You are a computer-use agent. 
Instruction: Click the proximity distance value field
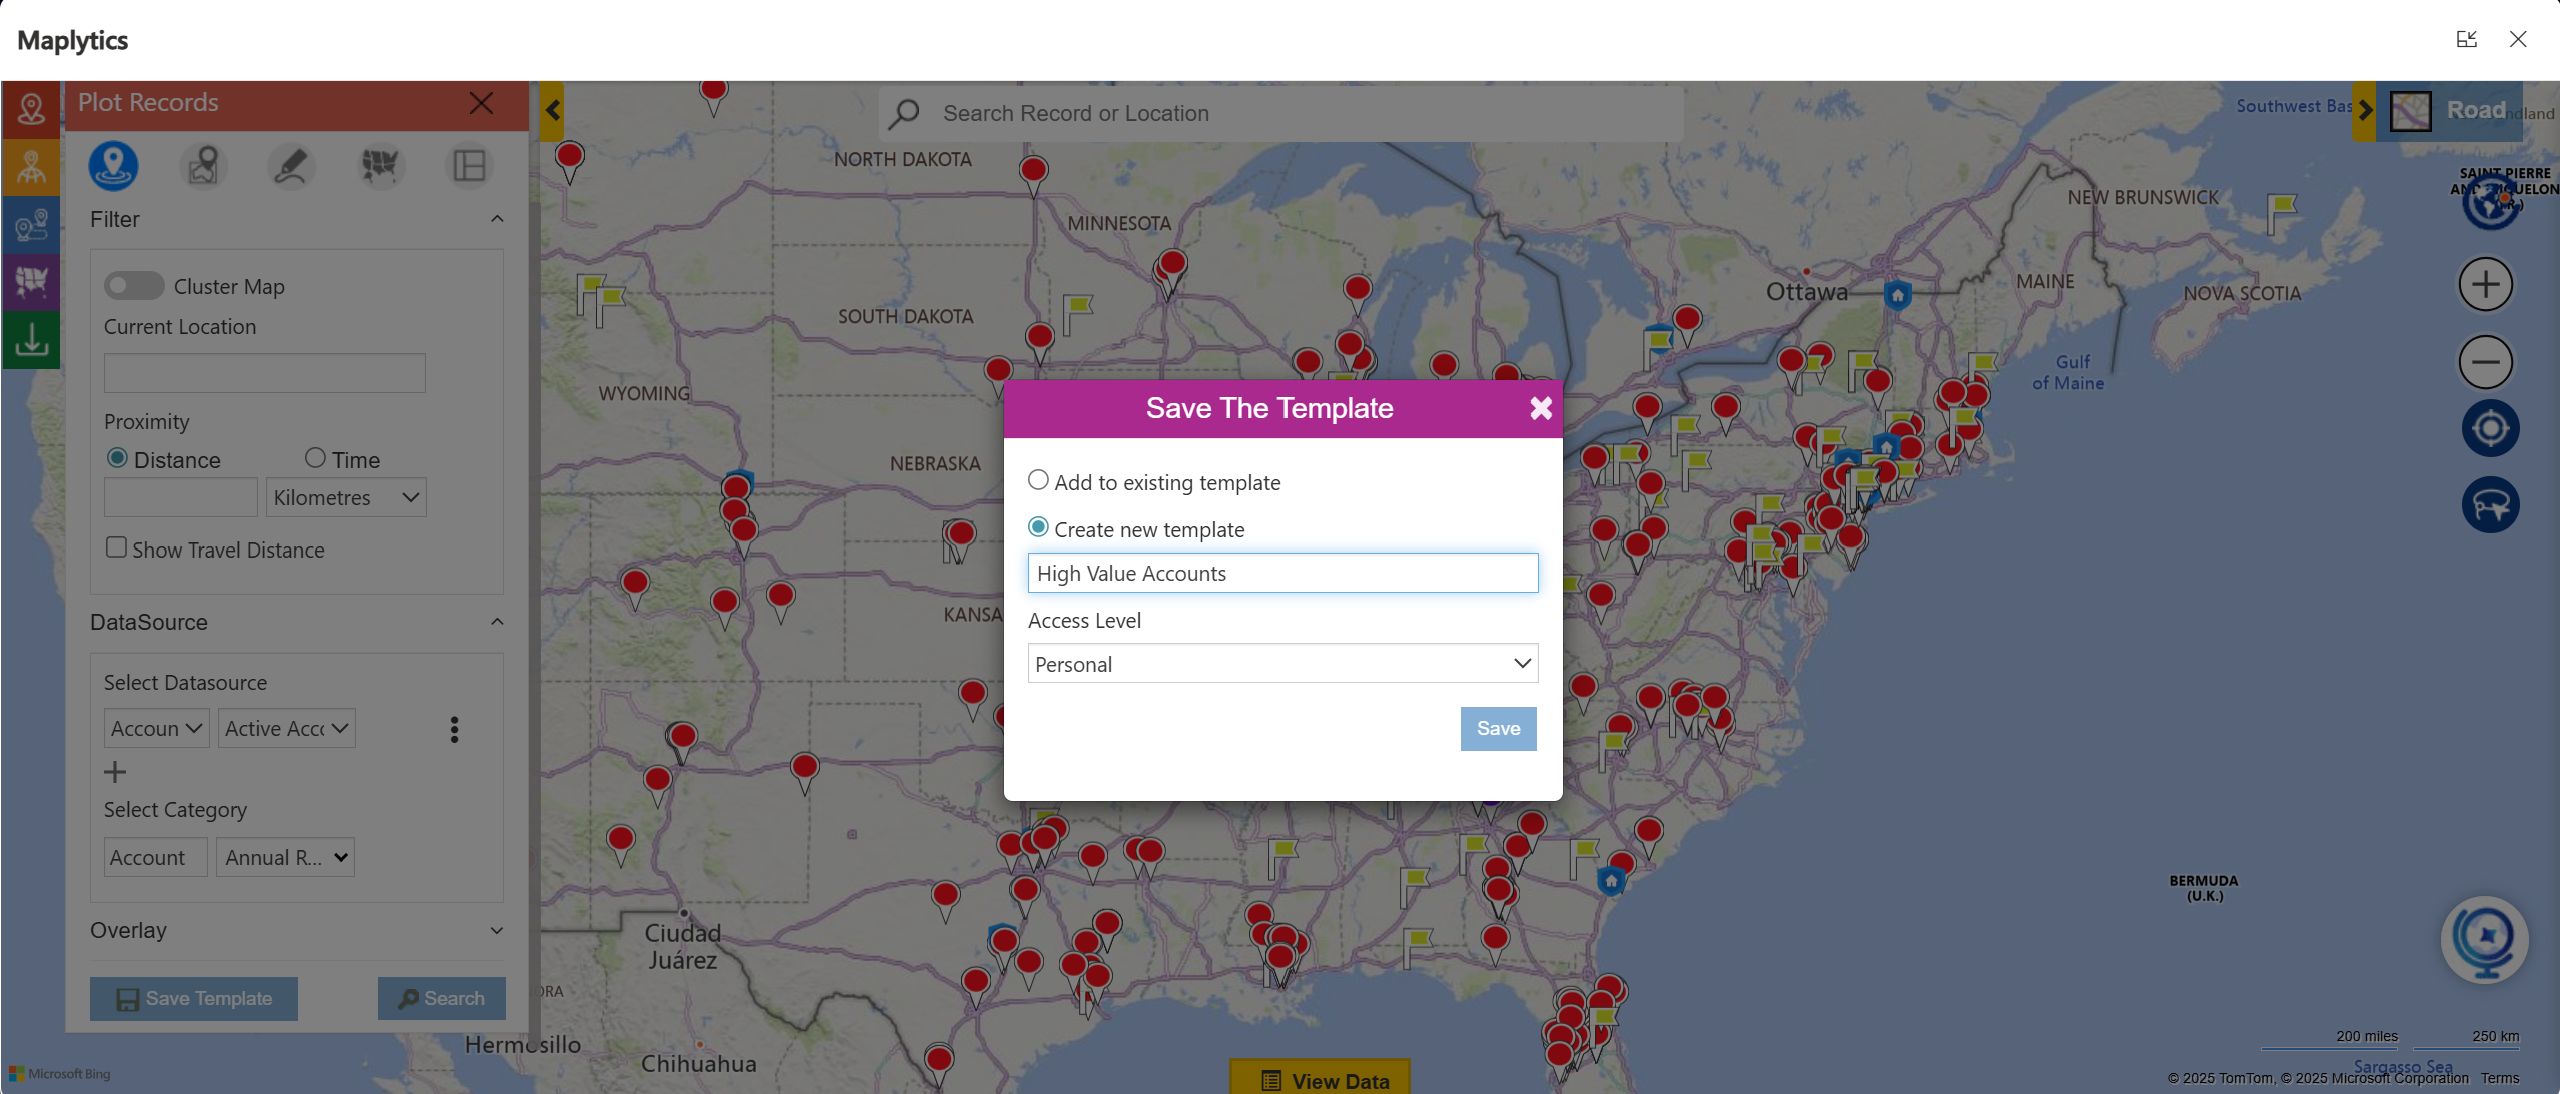pos(181,498)
